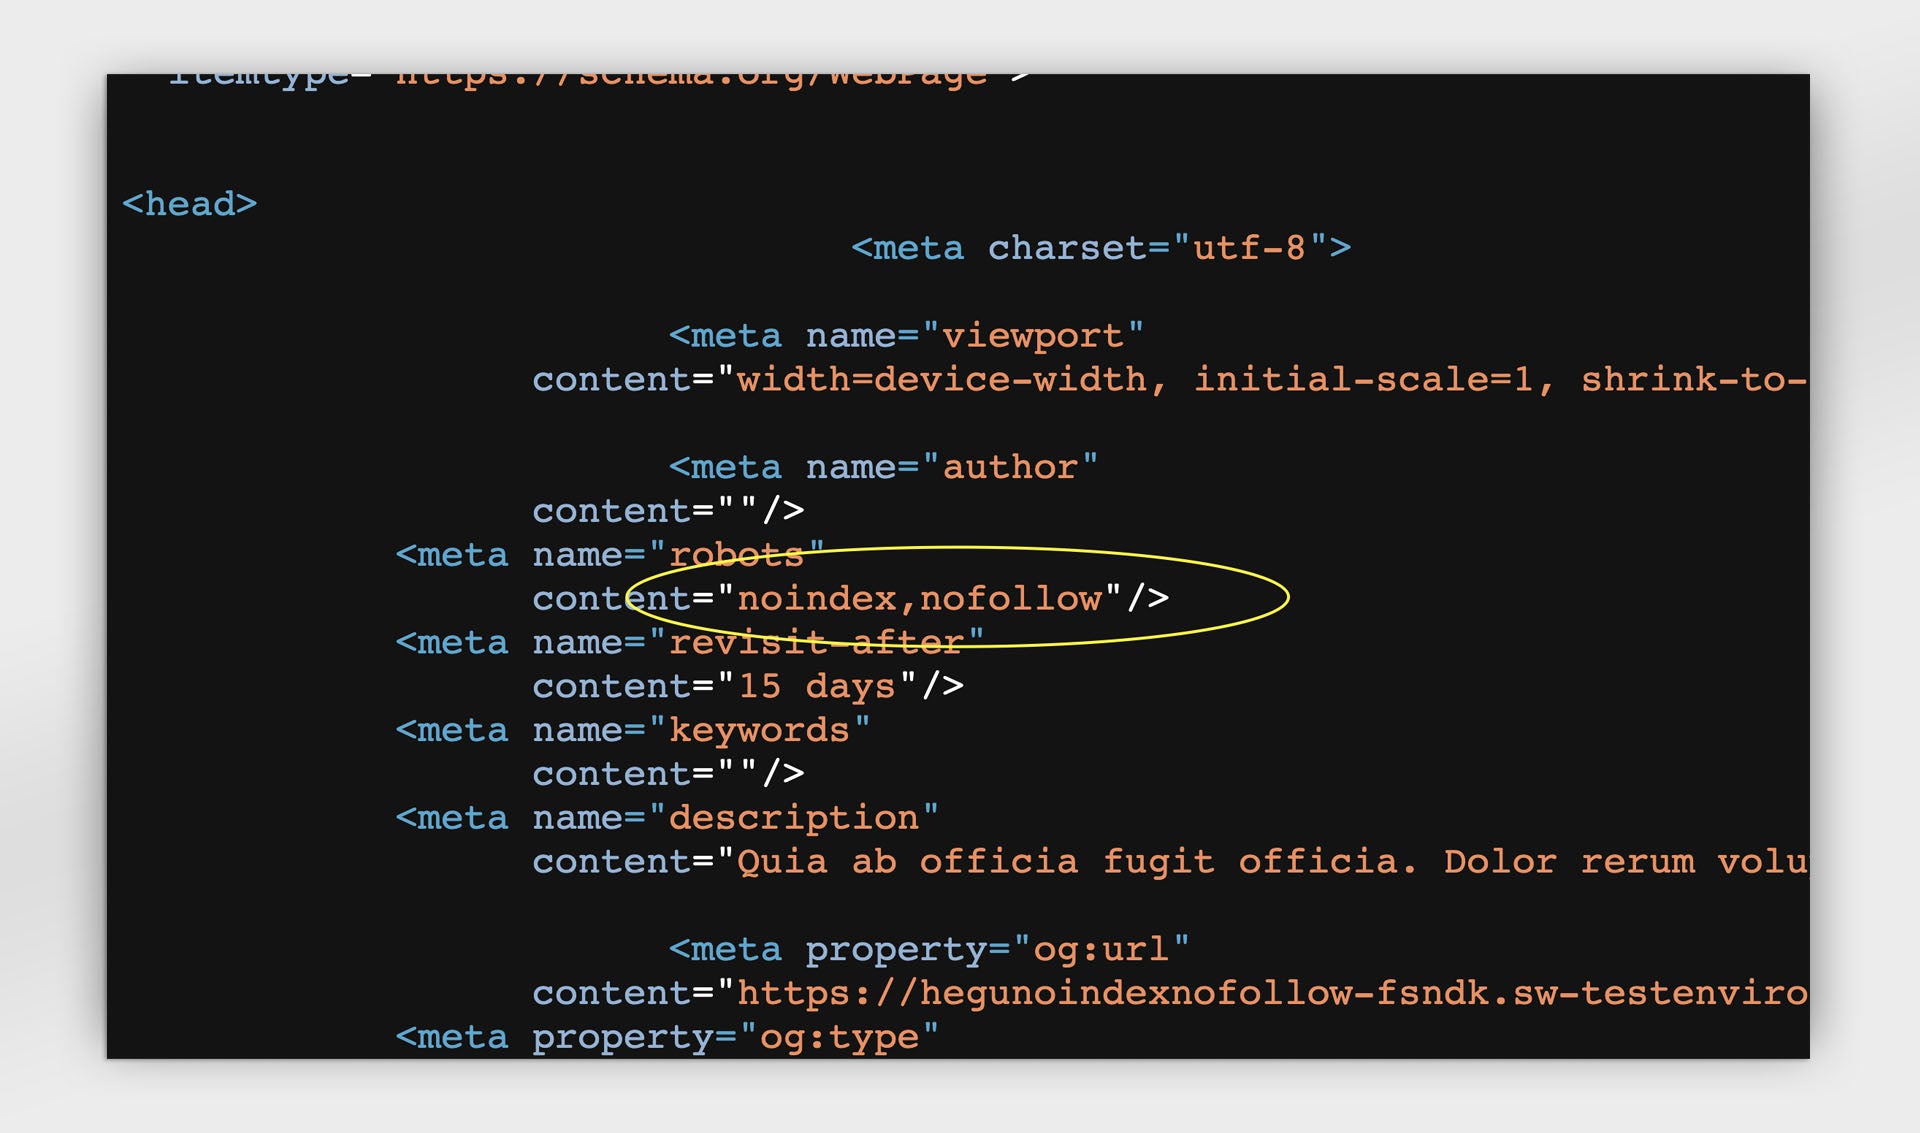The height and width of the screenshot is (1133, 1920).
Task: Click the meta name="robots" line
Action: point(610,555)
